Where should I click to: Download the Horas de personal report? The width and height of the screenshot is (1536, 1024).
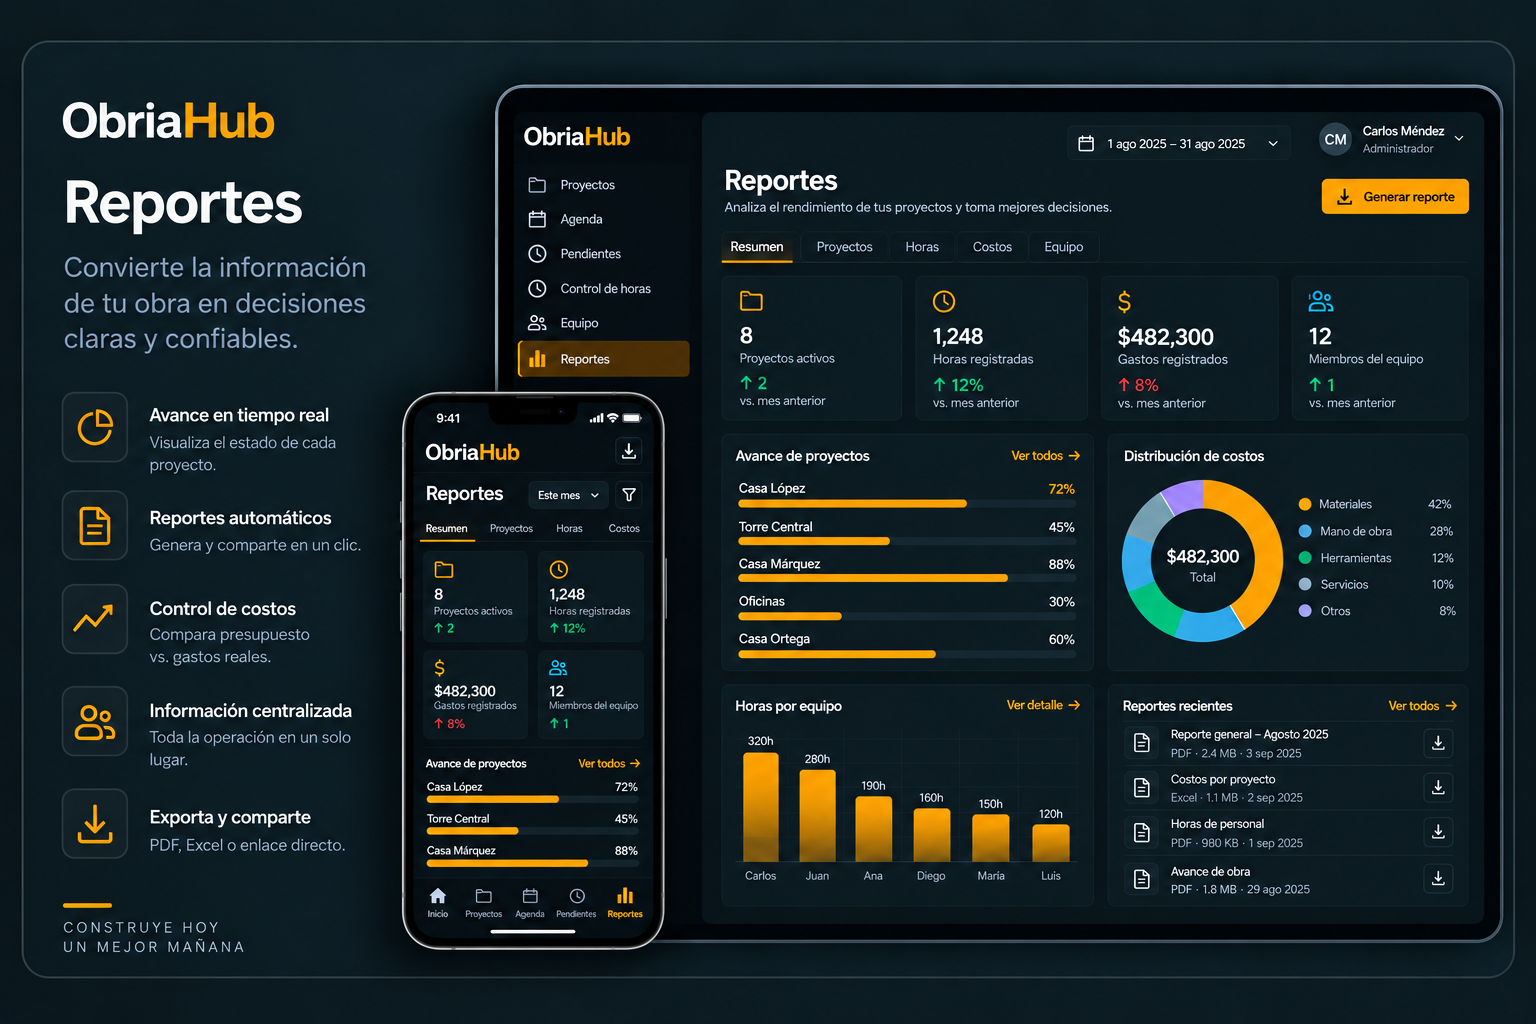pyautogui.click(x=1438, y=832)
